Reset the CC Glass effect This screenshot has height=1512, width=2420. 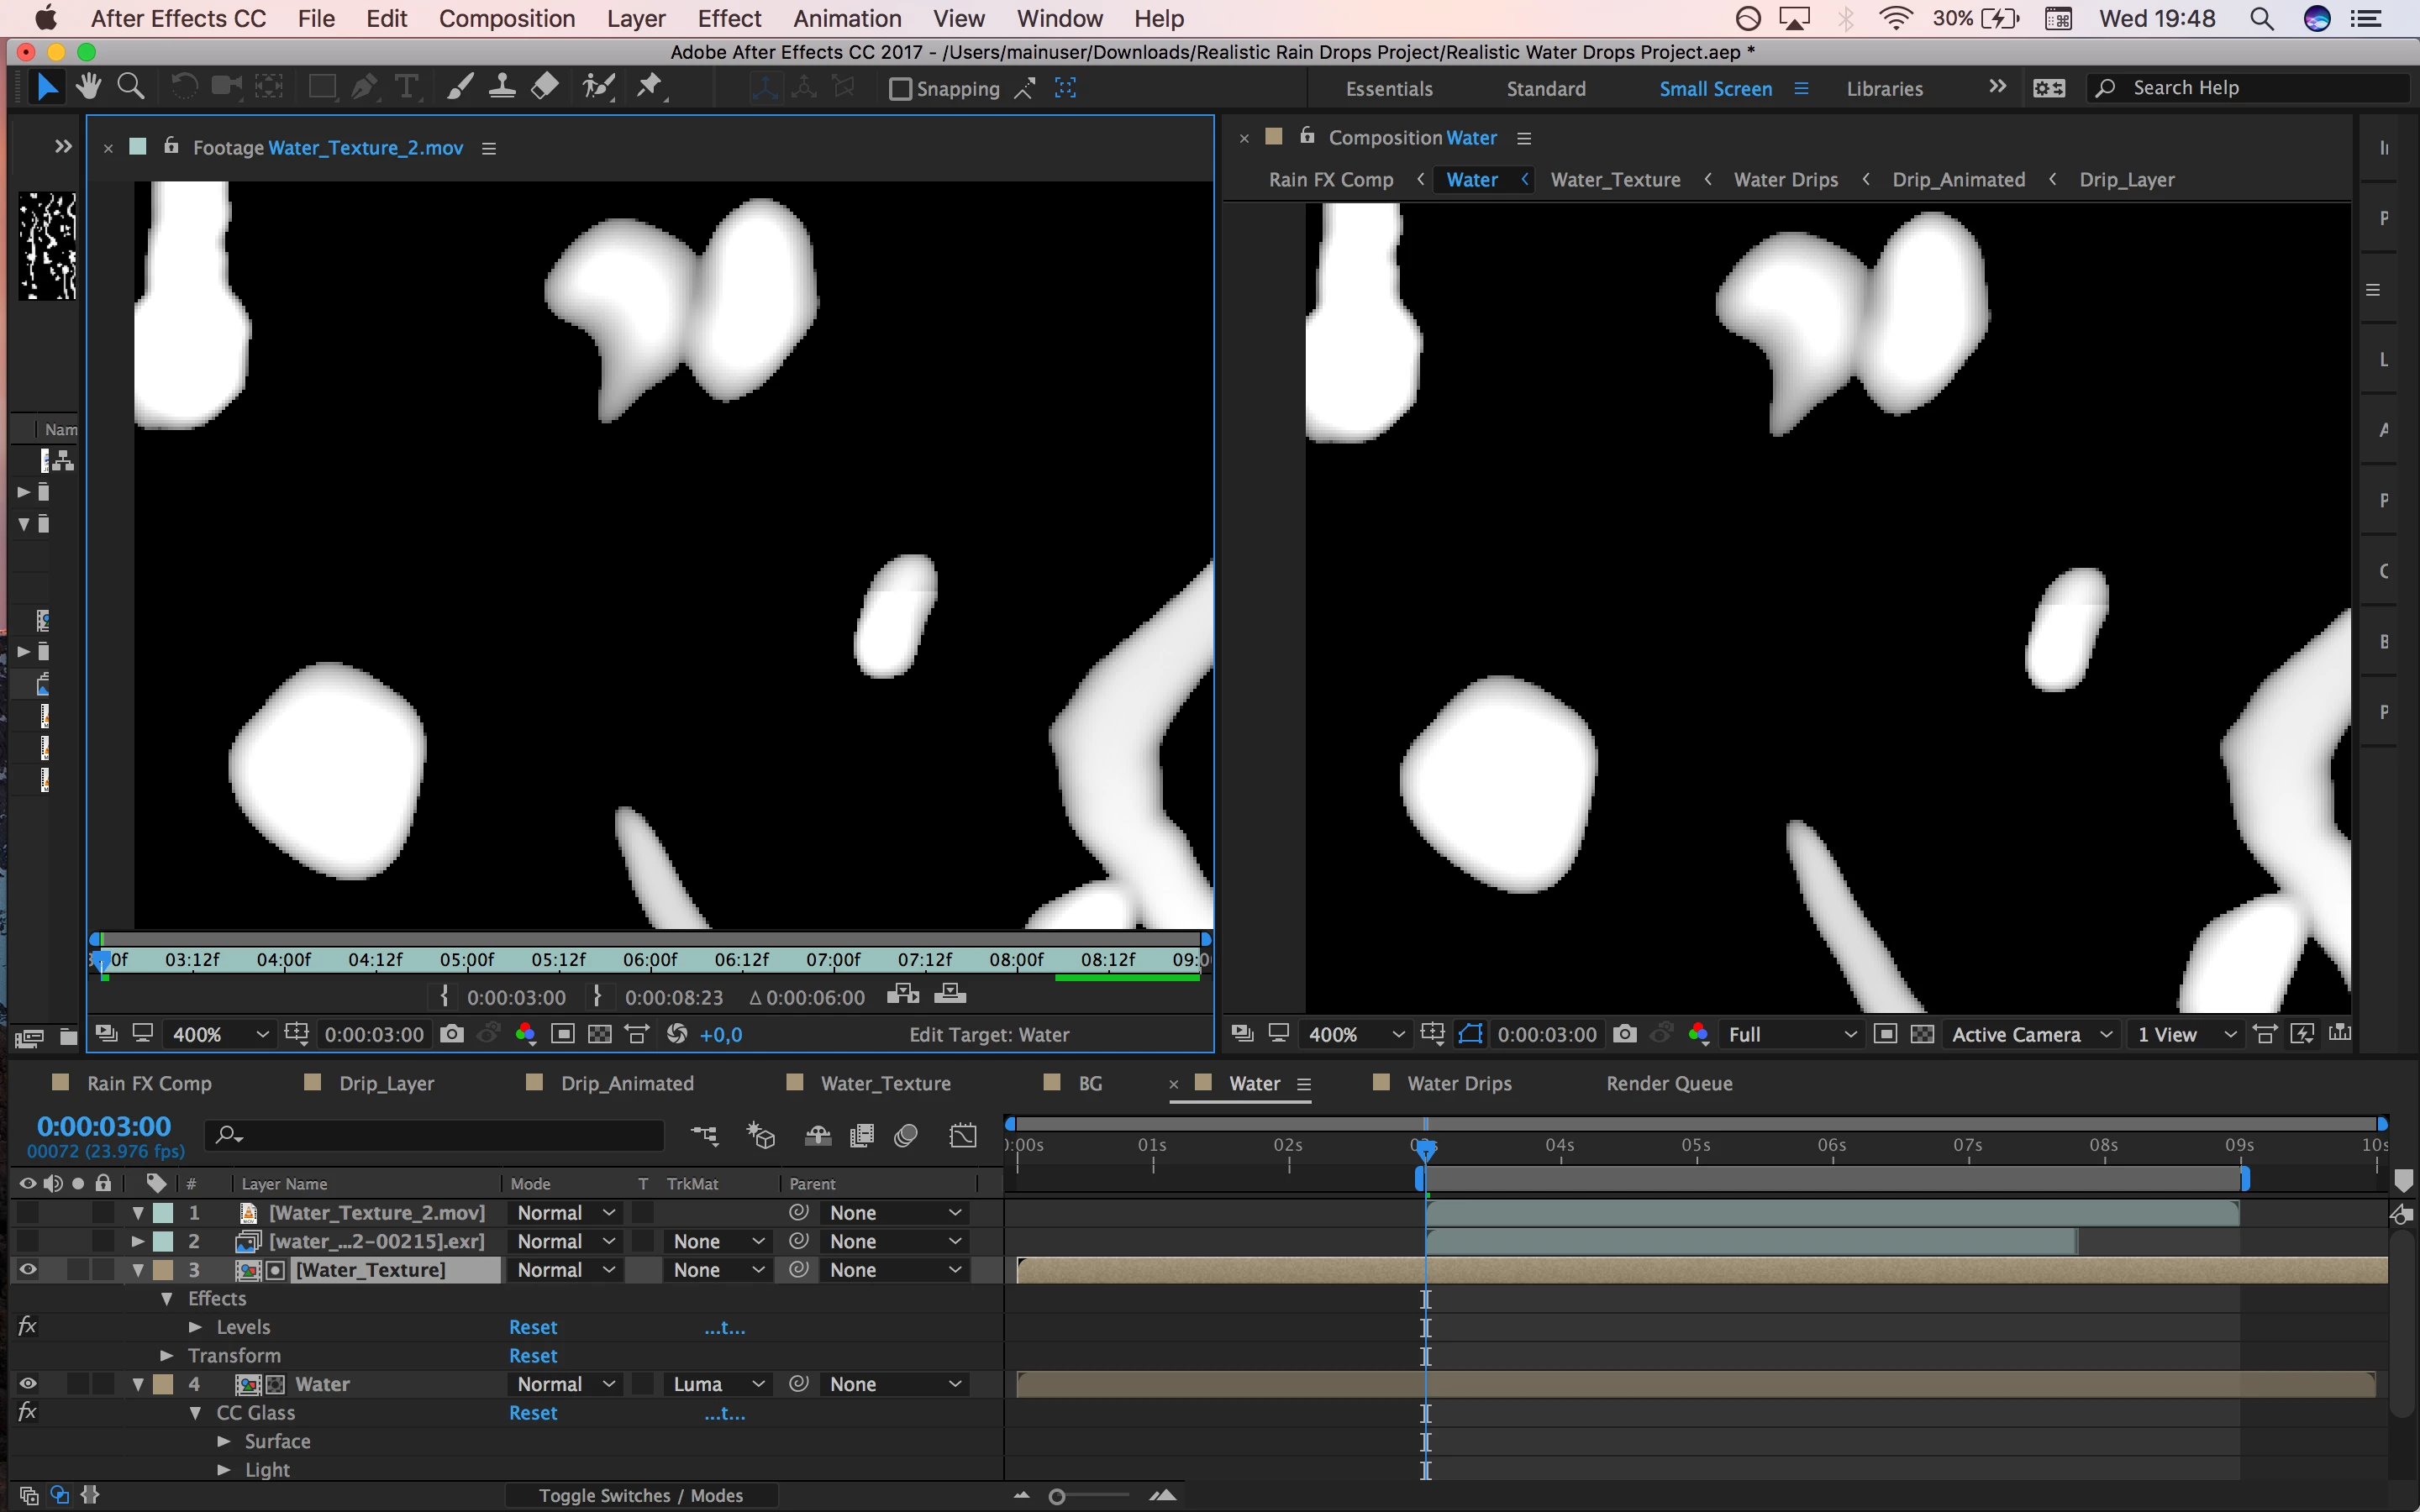click(x=532, y=1413)
